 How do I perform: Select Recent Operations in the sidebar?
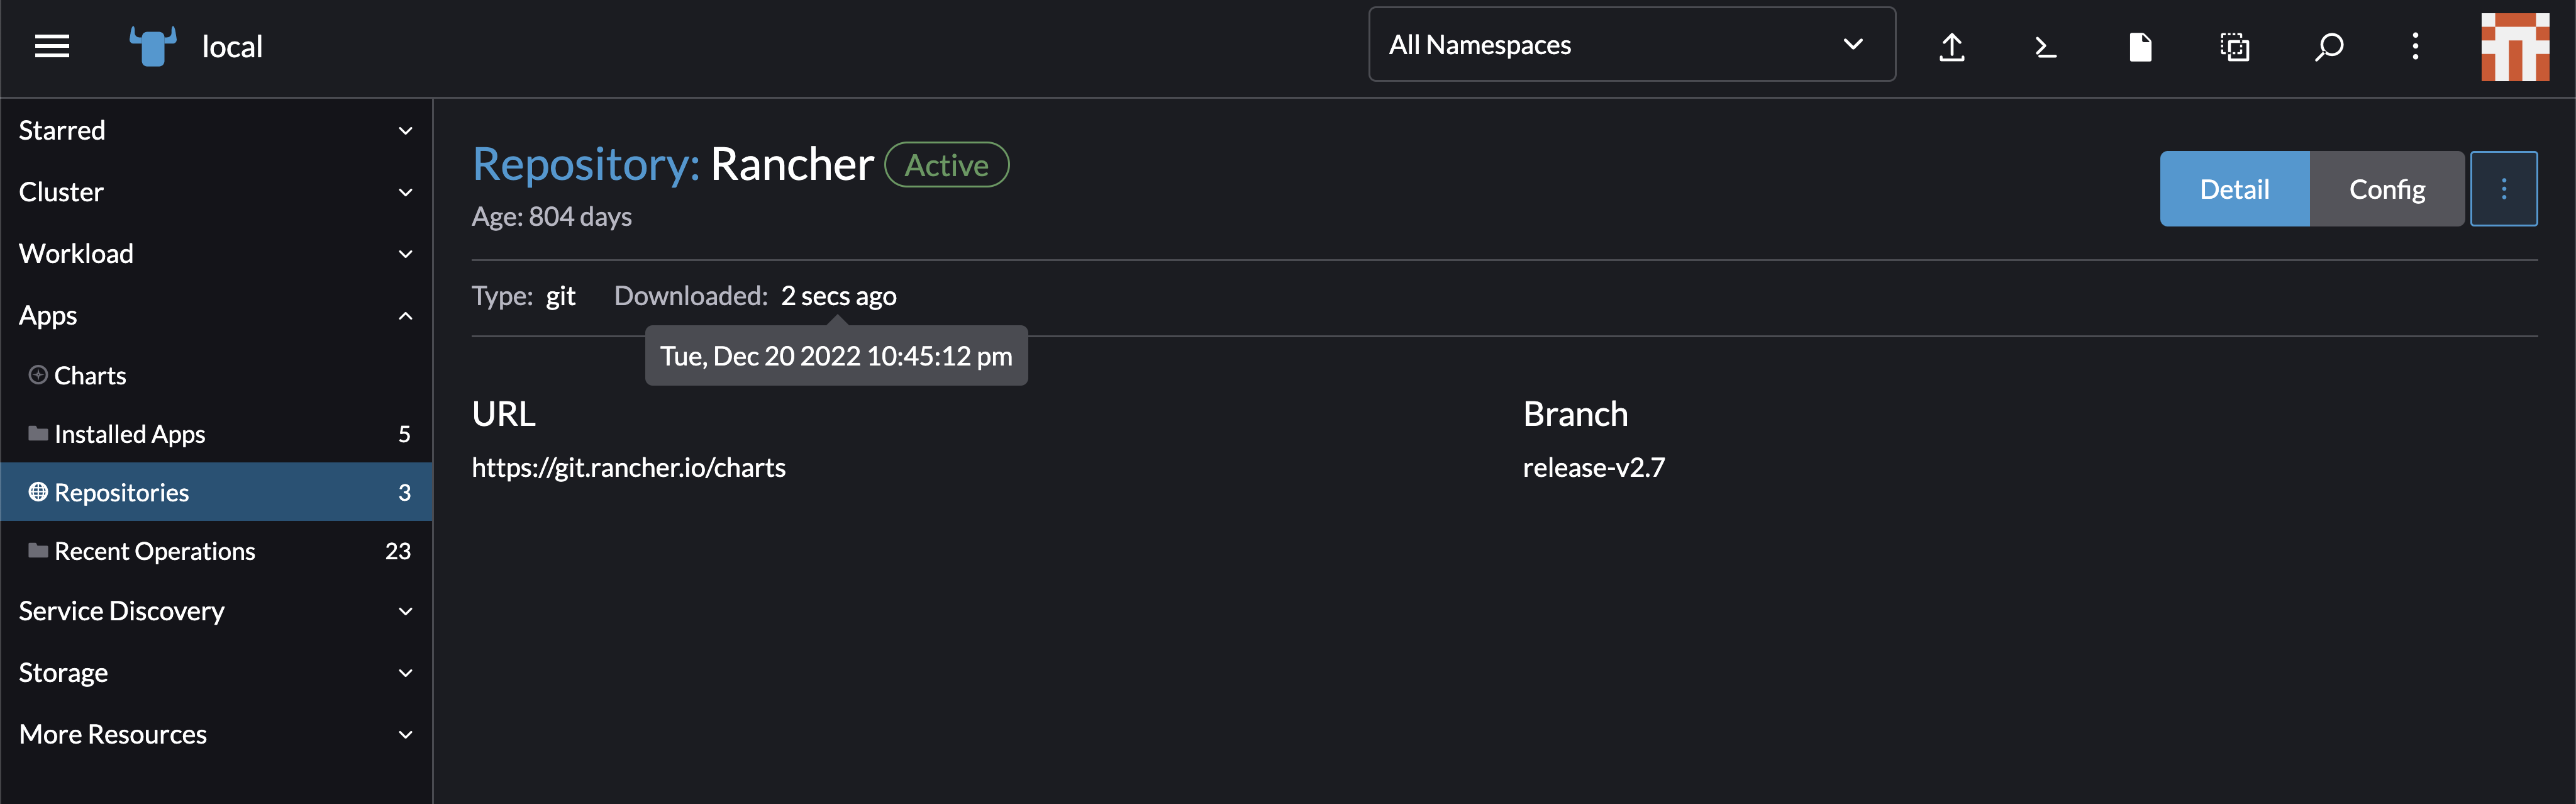point(154,550)
